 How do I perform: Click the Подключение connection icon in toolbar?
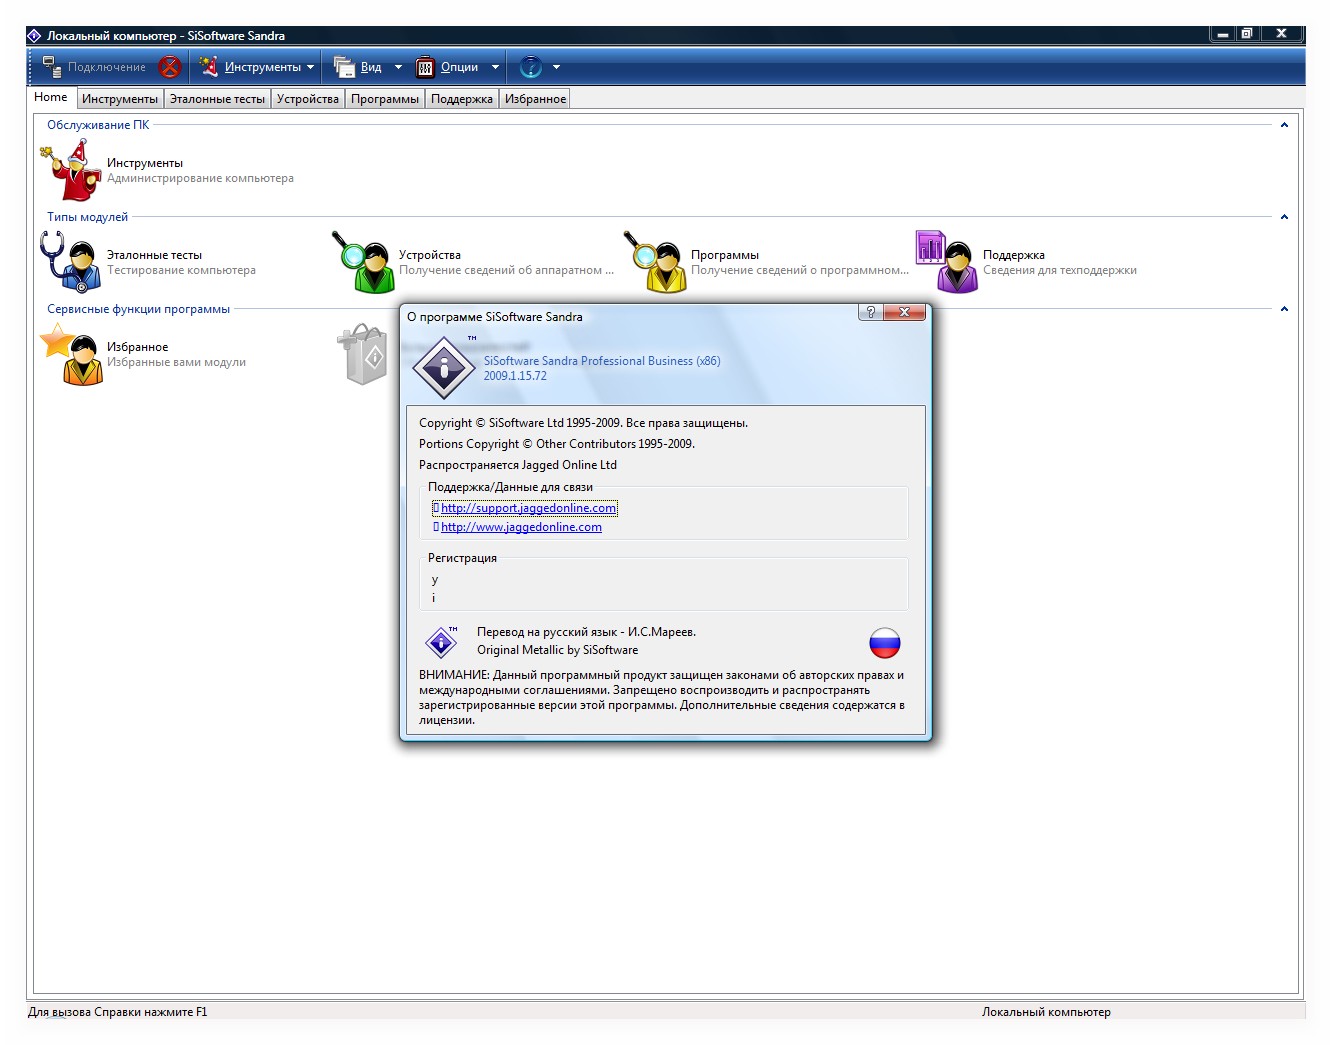click(52, 67)
